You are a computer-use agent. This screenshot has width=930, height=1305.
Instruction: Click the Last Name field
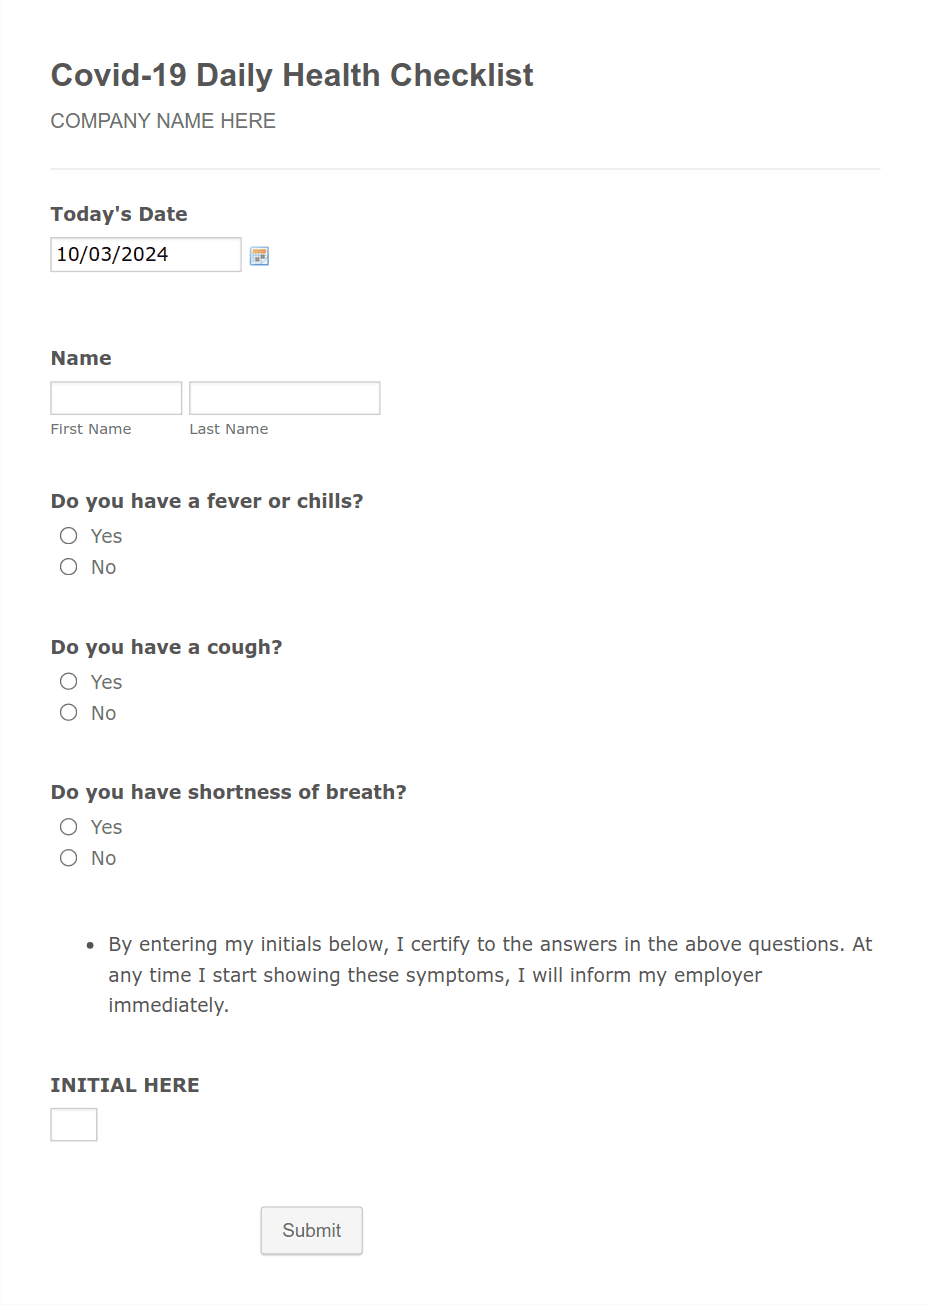pyautogui.click(x=284, y=397)
